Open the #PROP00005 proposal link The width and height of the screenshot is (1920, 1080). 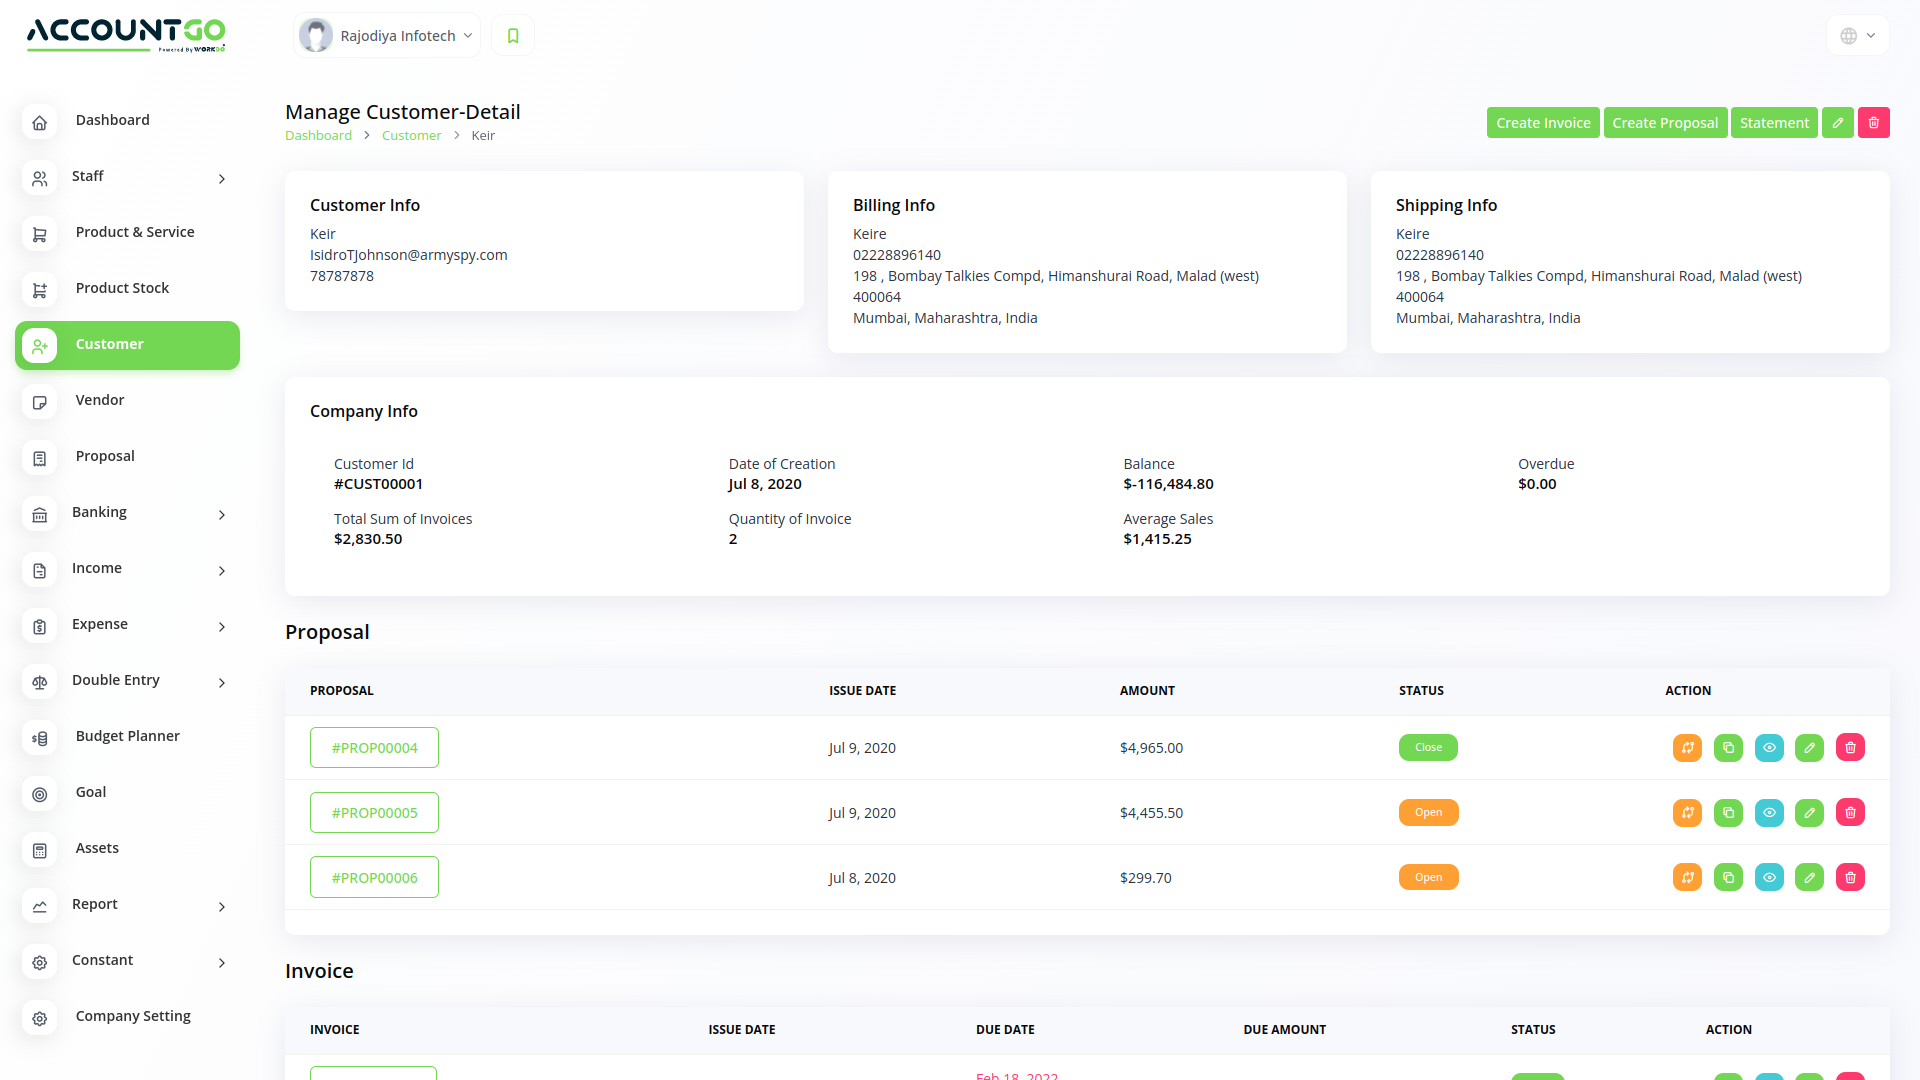pyautogui.click(x=374, y=813)
